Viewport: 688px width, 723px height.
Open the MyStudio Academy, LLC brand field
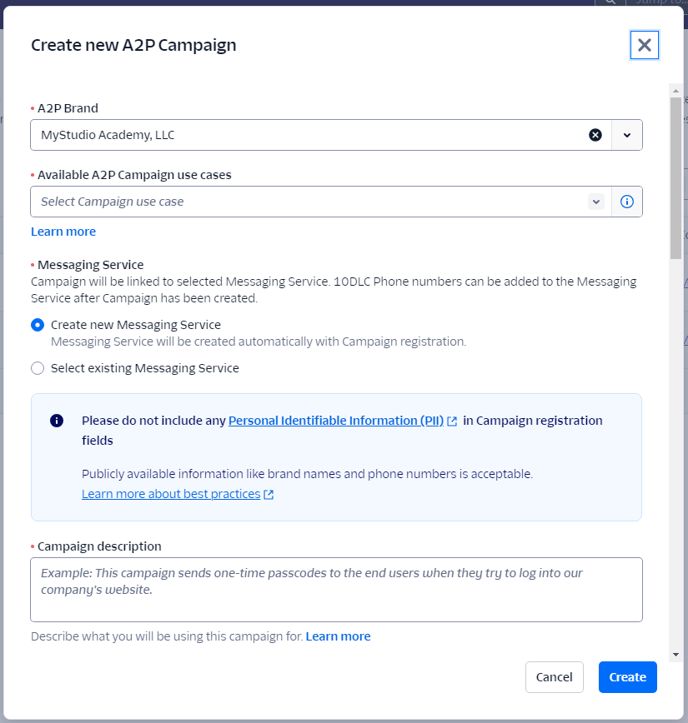pos(320,135)
